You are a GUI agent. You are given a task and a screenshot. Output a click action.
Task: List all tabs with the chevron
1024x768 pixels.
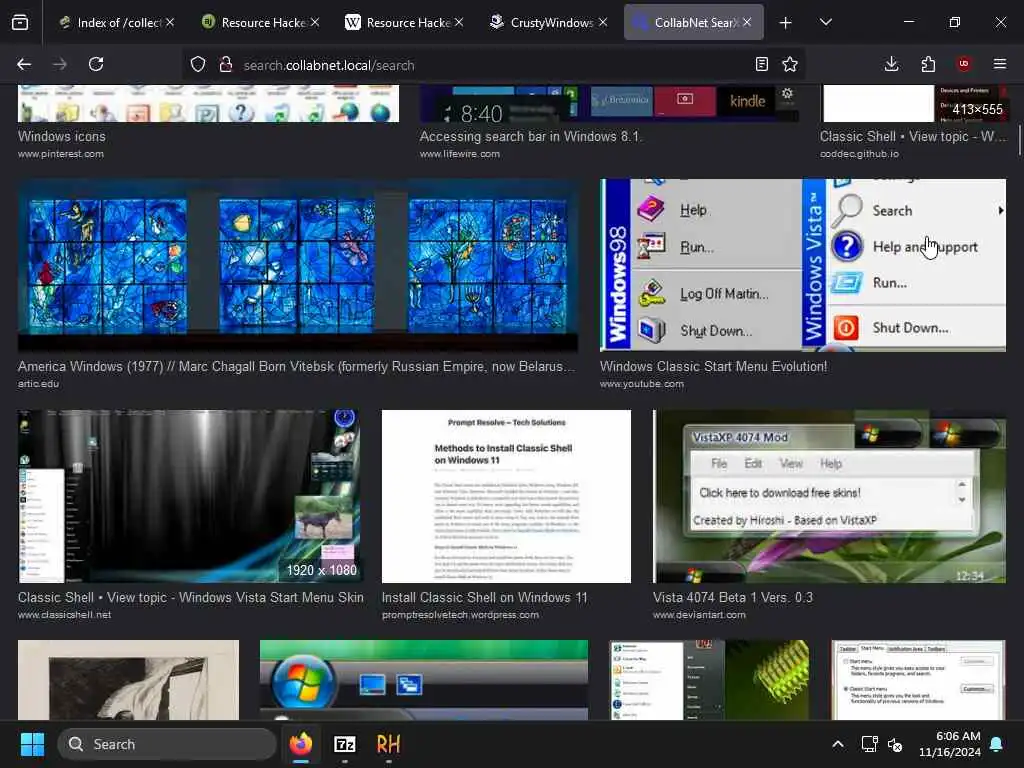point(826,22)
